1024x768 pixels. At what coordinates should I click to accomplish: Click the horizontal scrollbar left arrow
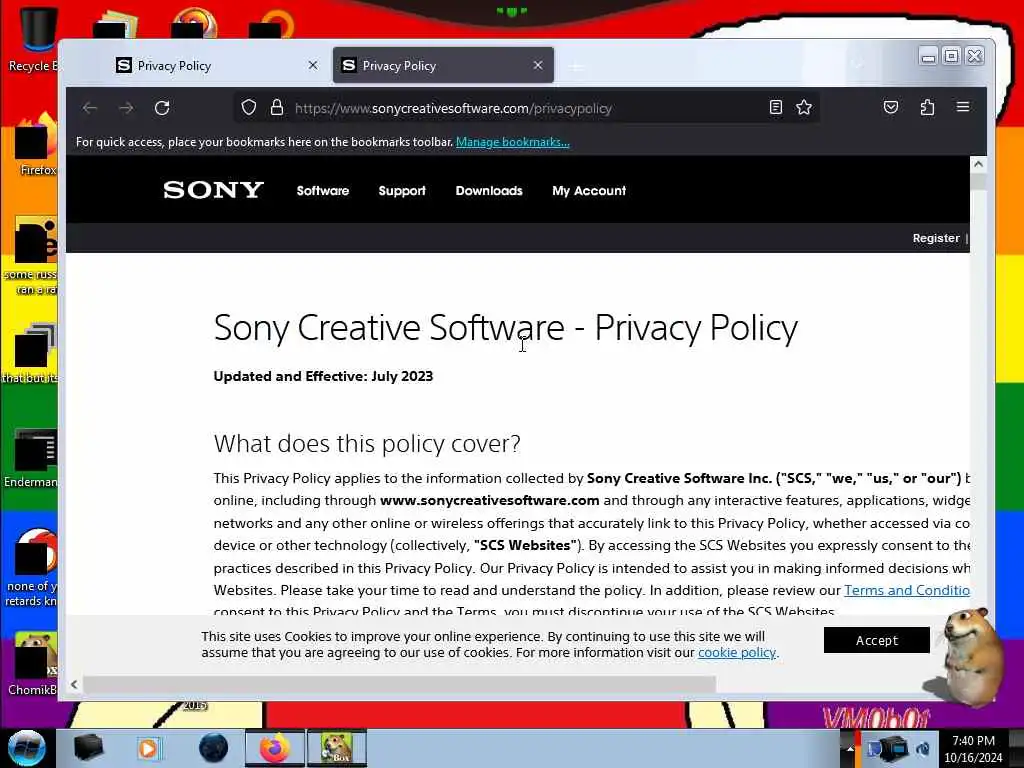coord(74,684)
